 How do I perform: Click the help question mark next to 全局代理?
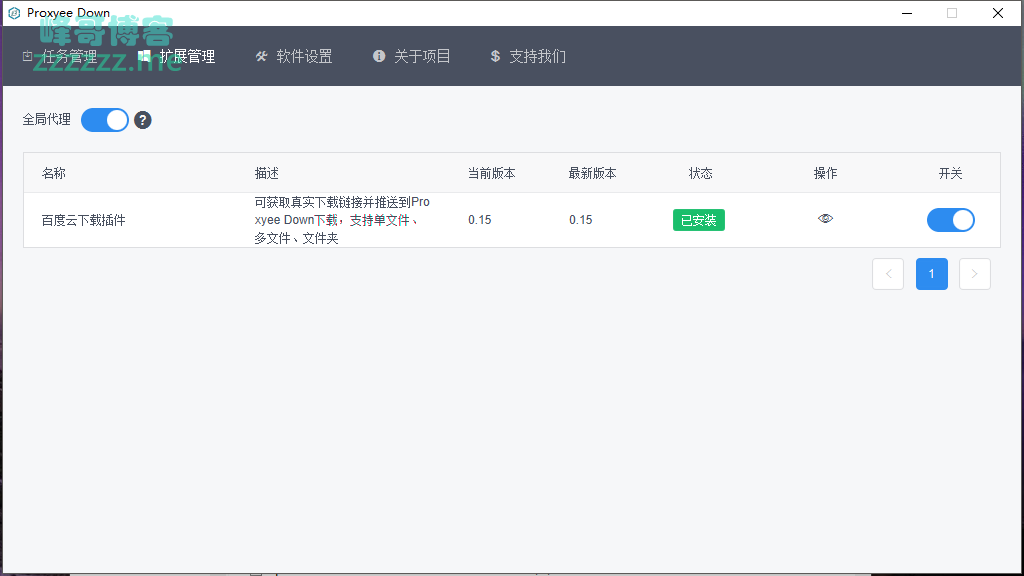(x=143, y=120)
